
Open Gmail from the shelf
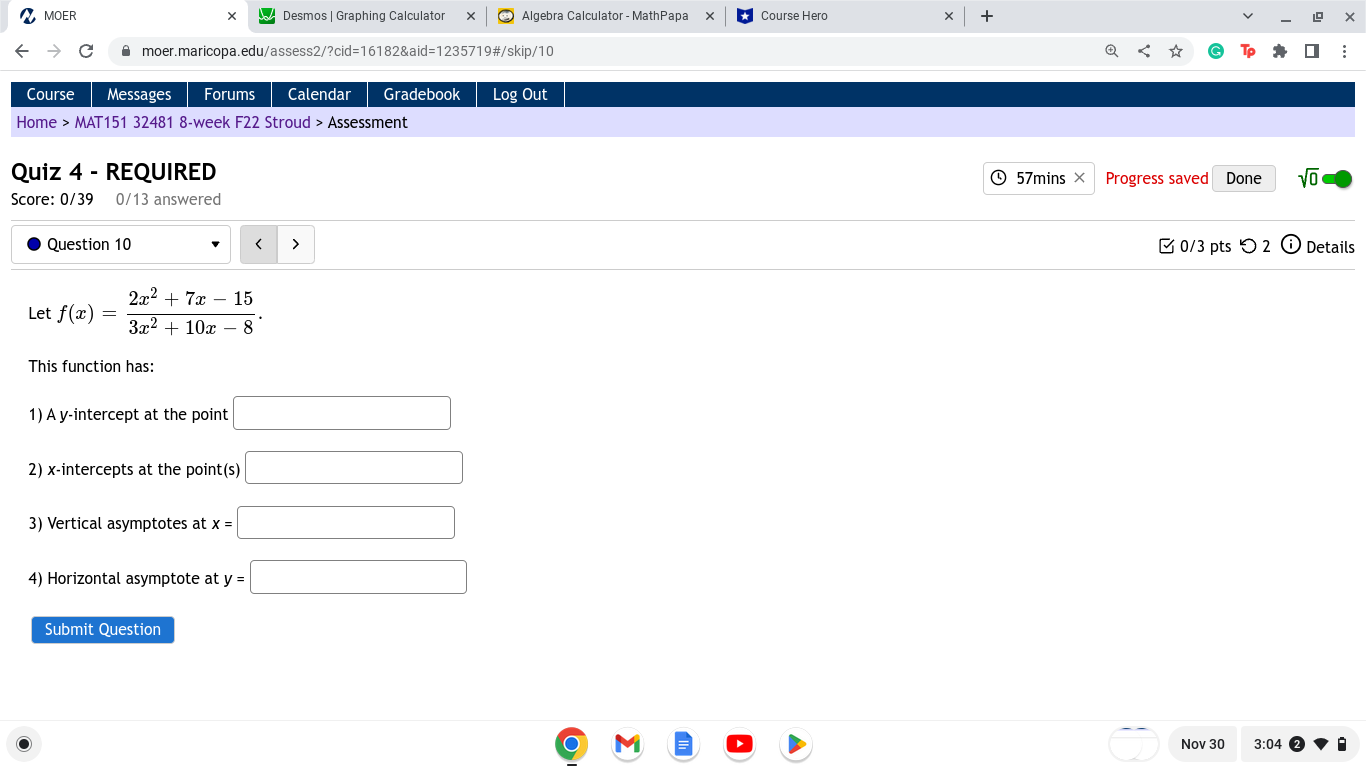628,744
